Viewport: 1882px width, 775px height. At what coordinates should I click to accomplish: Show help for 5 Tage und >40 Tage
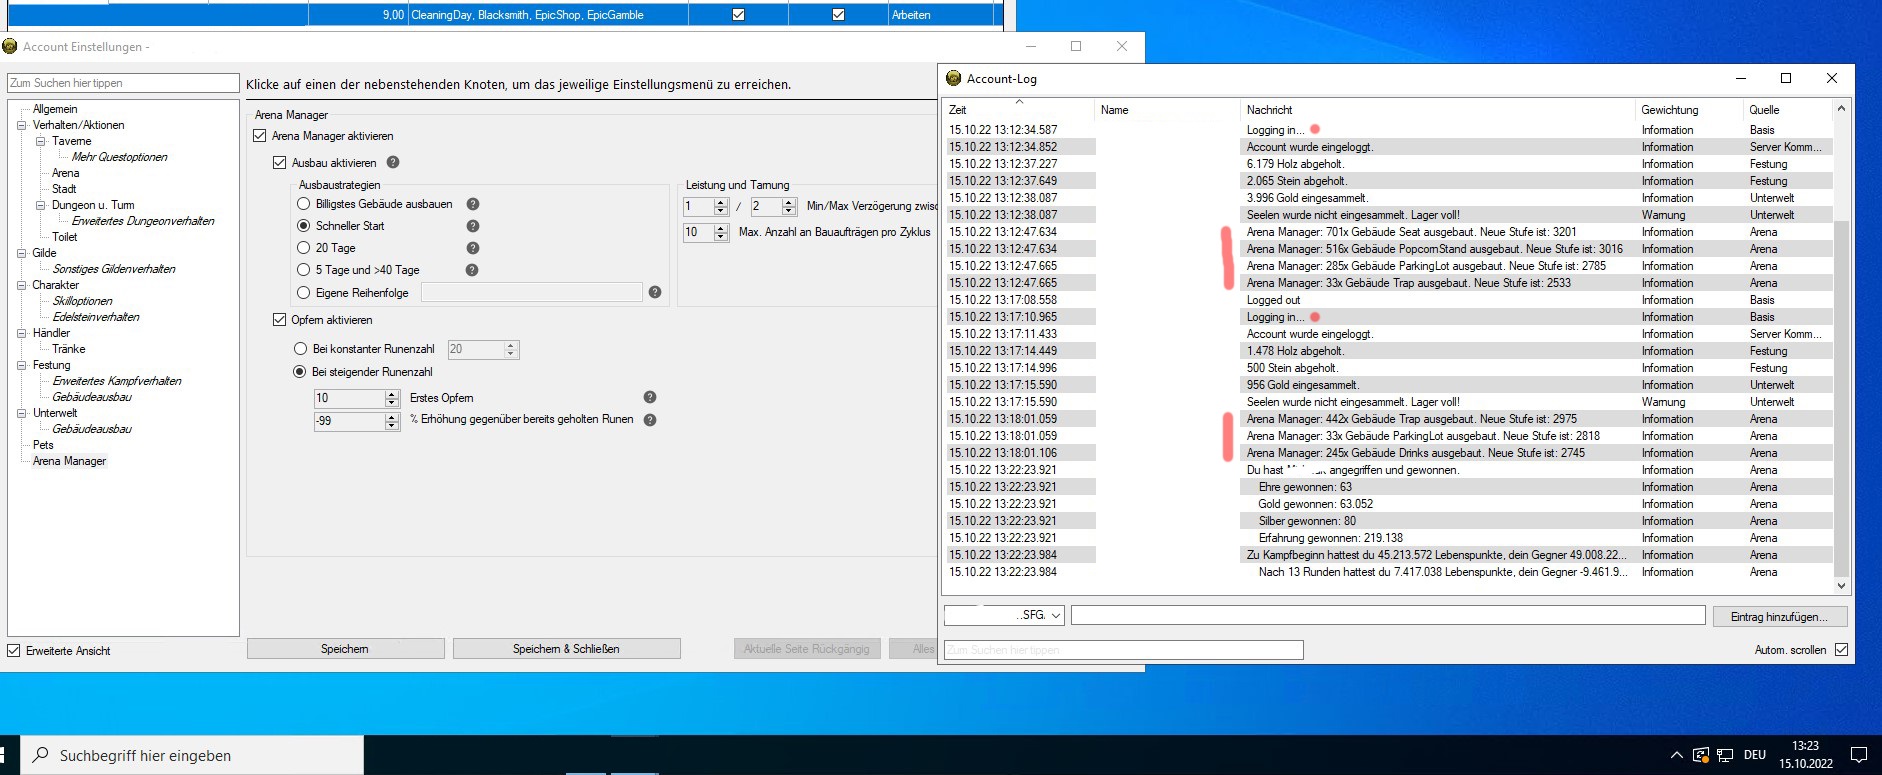[x=472, y=270]
